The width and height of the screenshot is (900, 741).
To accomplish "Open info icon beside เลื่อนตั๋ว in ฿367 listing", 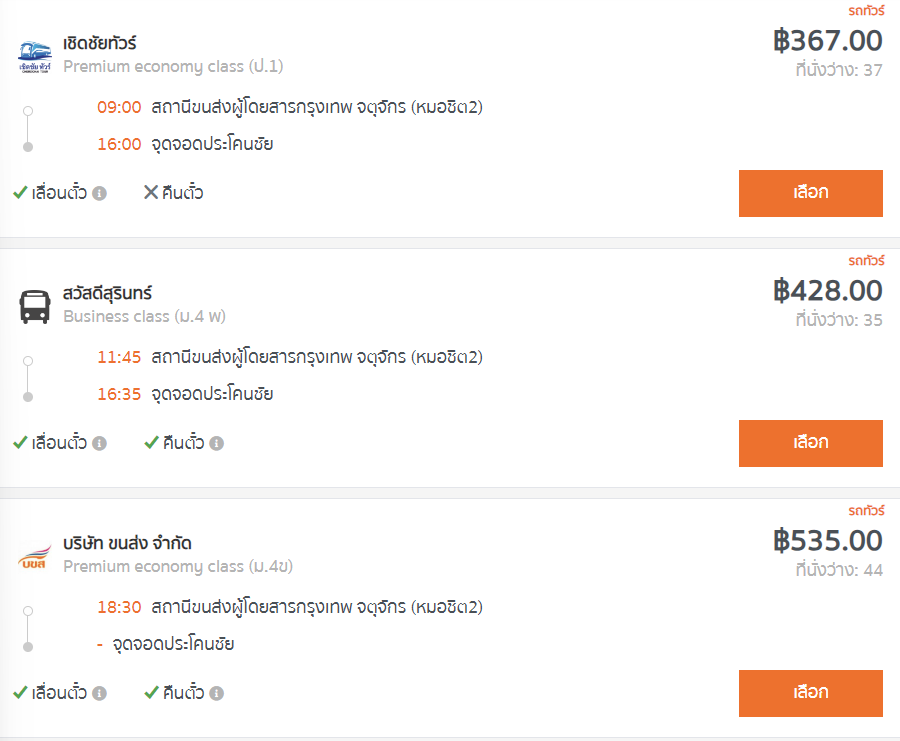I will pyautogui.click(x=99, y=193).
